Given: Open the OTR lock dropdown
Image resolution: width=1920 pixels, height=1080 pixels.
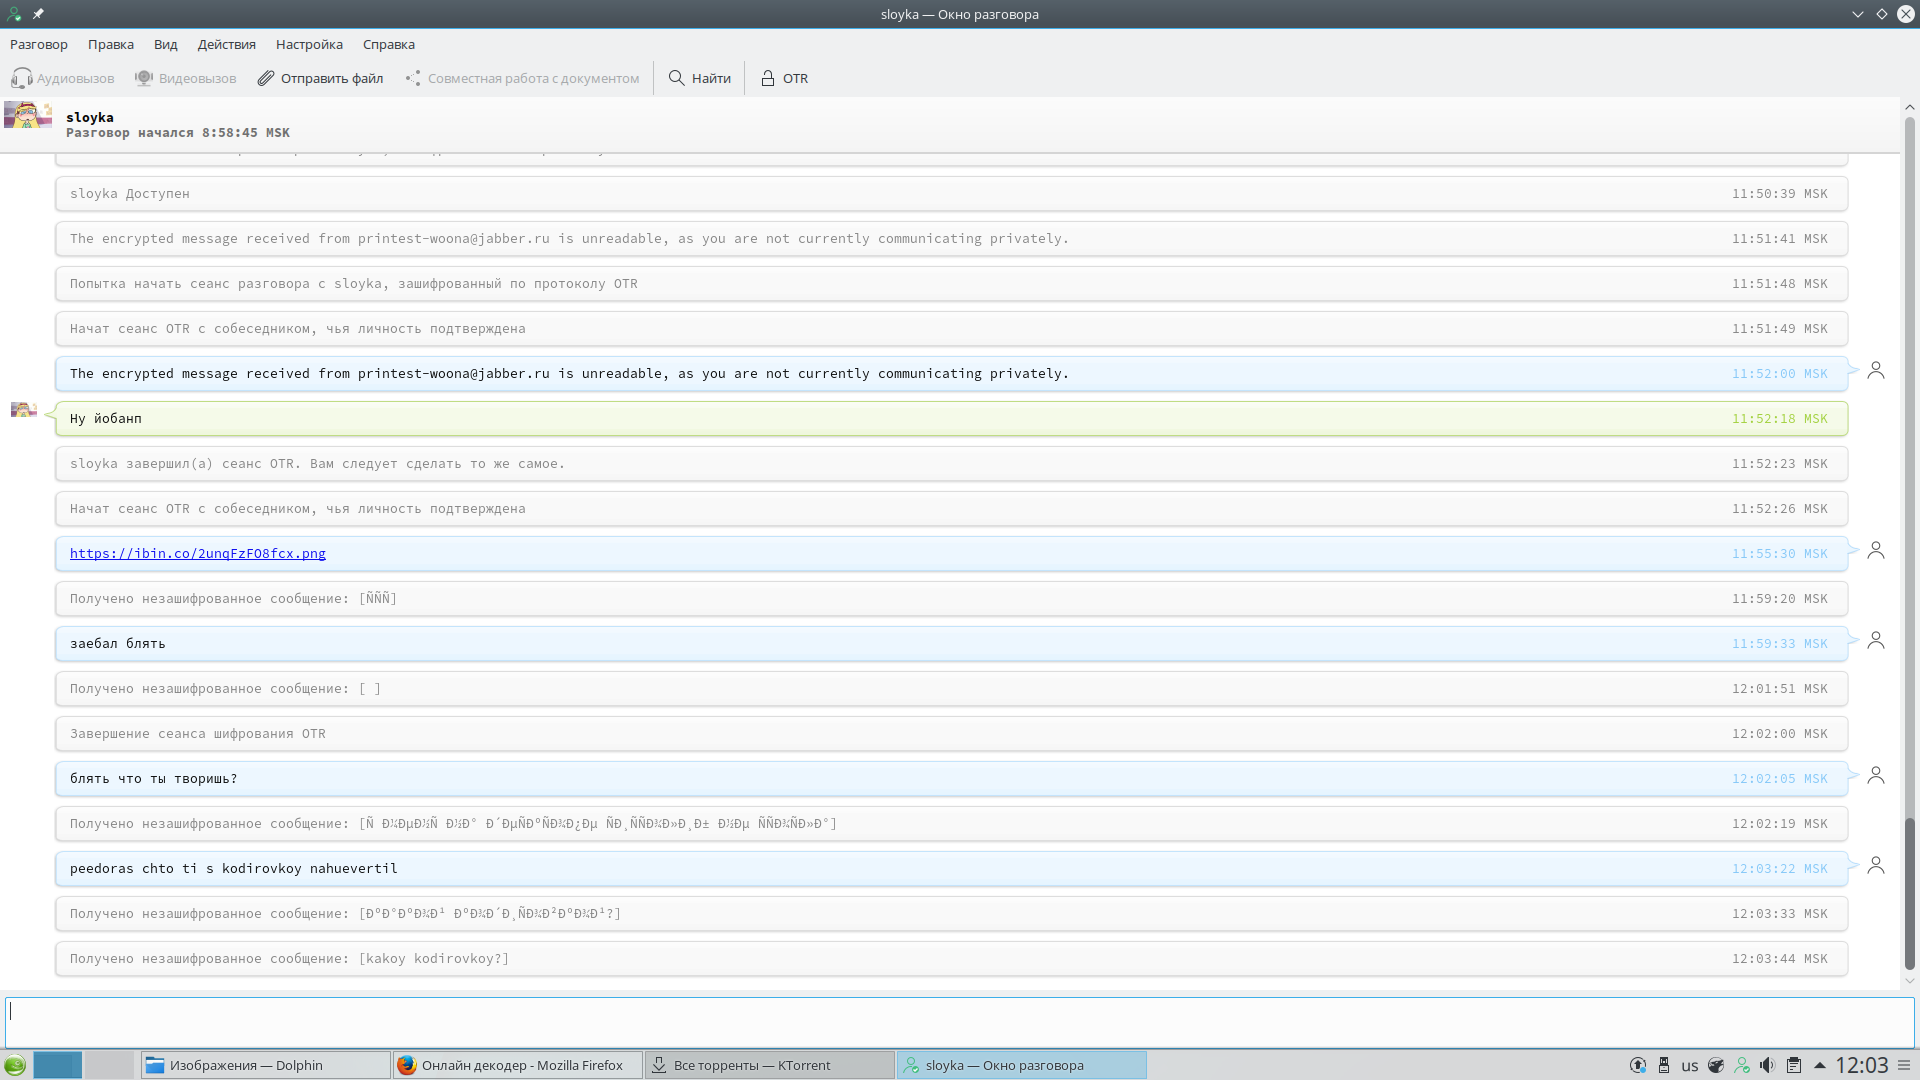Looking at the screenshot, I should coord(785,78).
